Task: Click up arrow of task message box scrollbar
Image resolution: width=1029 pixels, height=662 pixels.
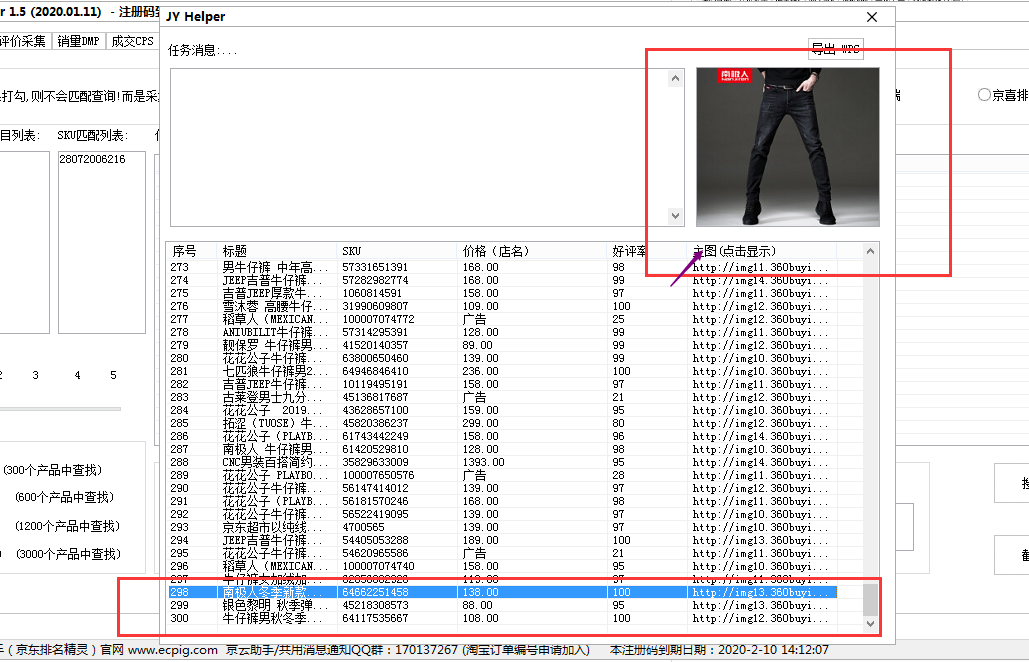Action: [x=675, y=79]
